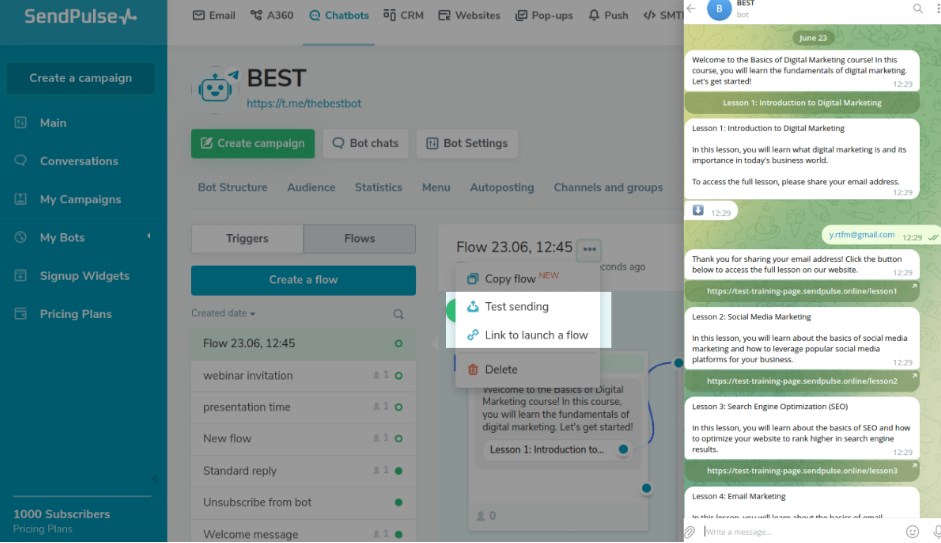Open My Campaigns in the sidebar

80,199
